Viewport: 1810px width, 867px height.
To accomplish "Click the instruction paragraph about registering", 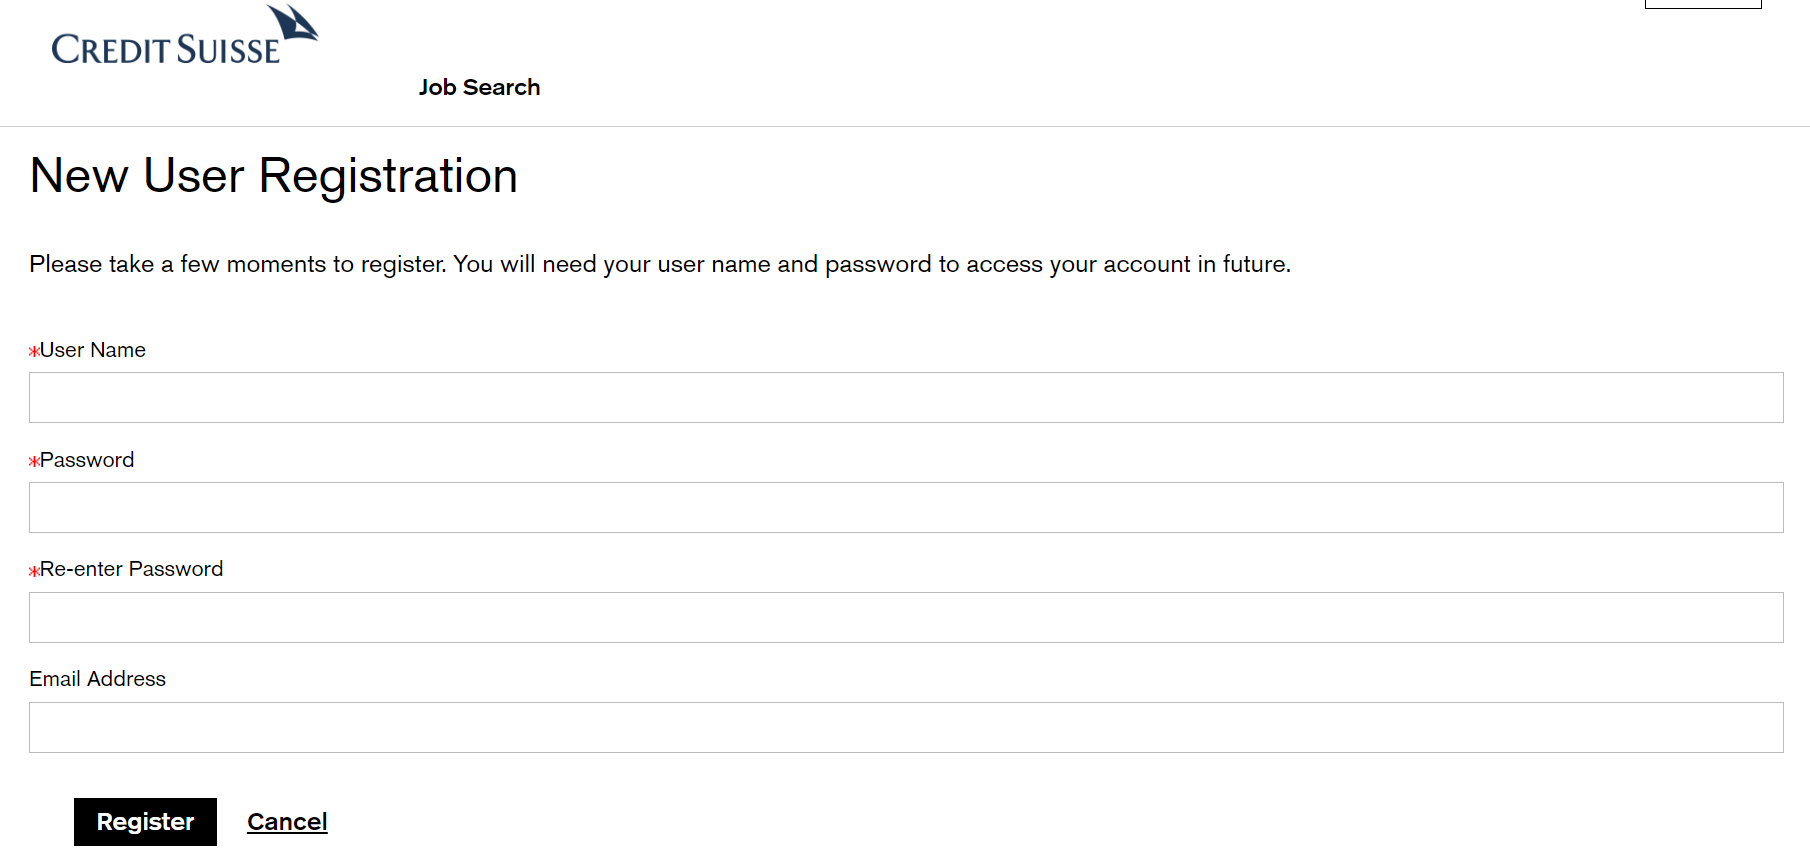I will (x=660, y=264).
